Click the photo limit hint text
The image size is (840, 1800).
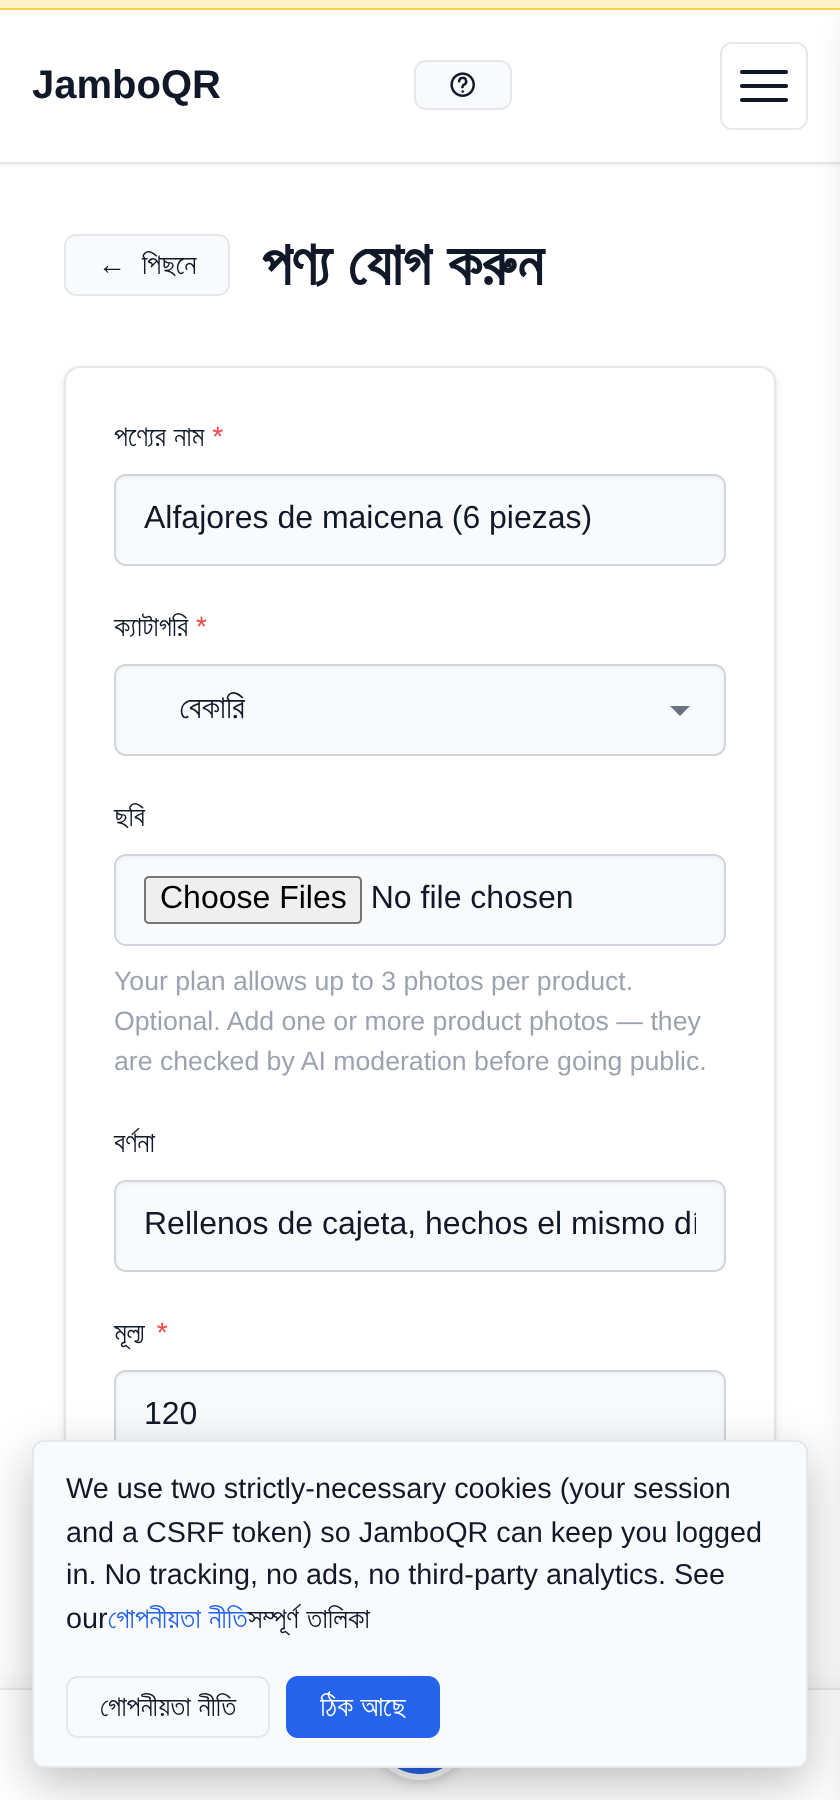pos(410,1021)
